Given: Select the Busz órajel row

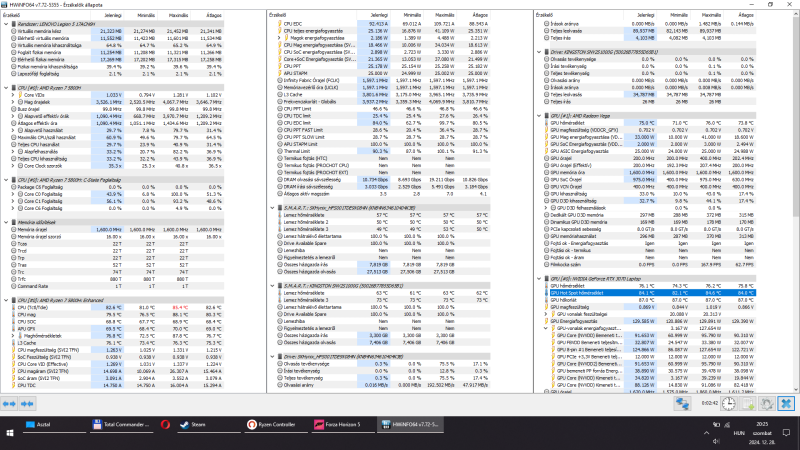Looking at the screenshot, I should (x=116, y=109).
